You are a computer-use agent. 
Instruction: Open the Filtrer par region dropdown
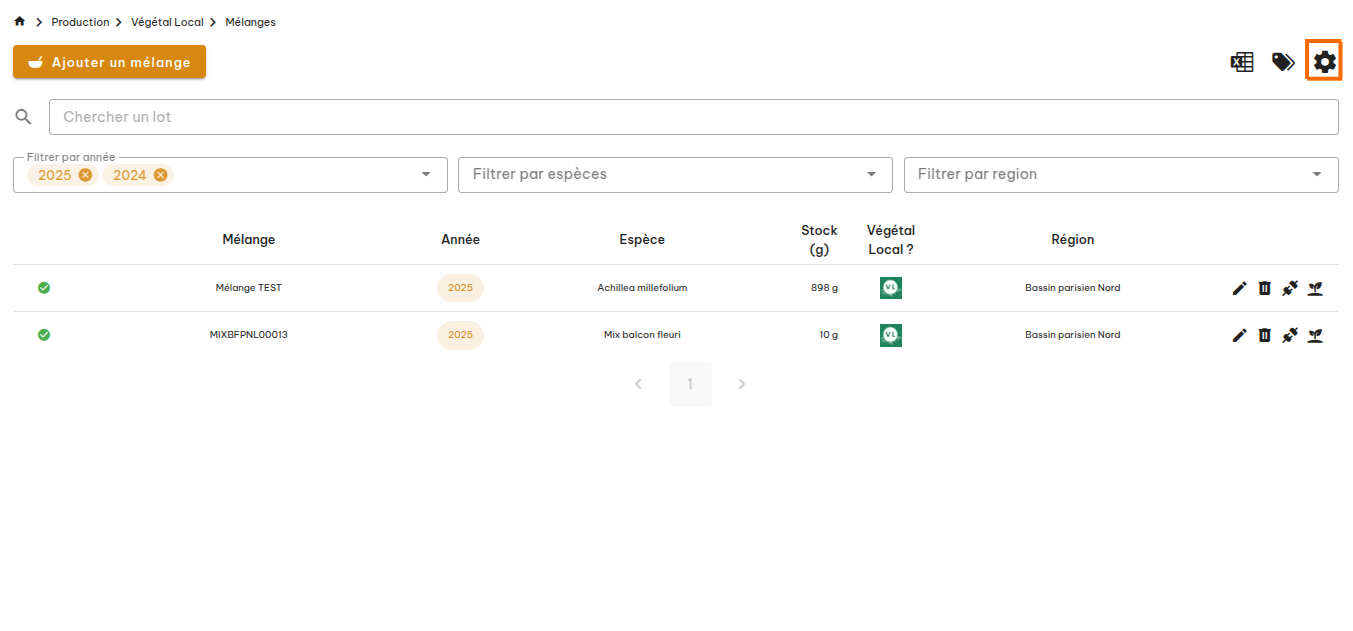tap(1120, 174)
